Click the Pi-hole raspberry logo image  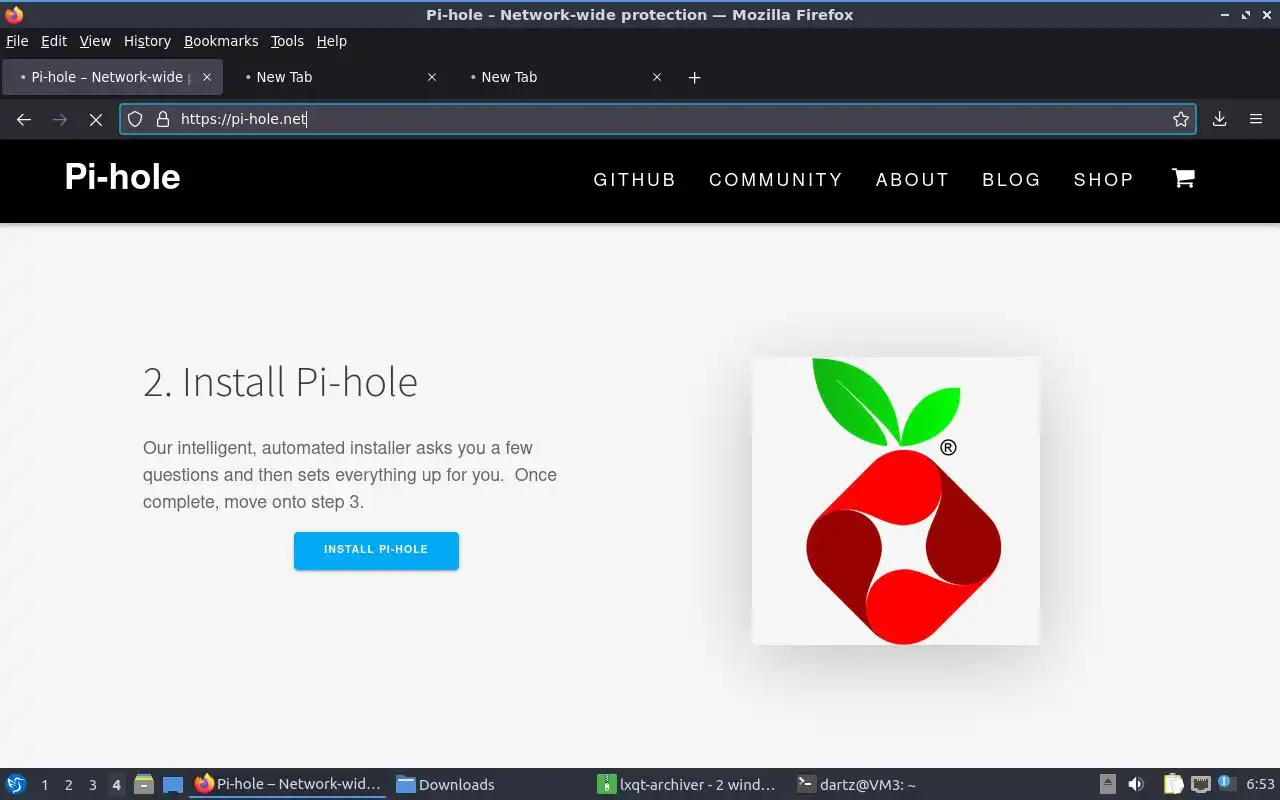pyautogui.click(x=896, y=501)
